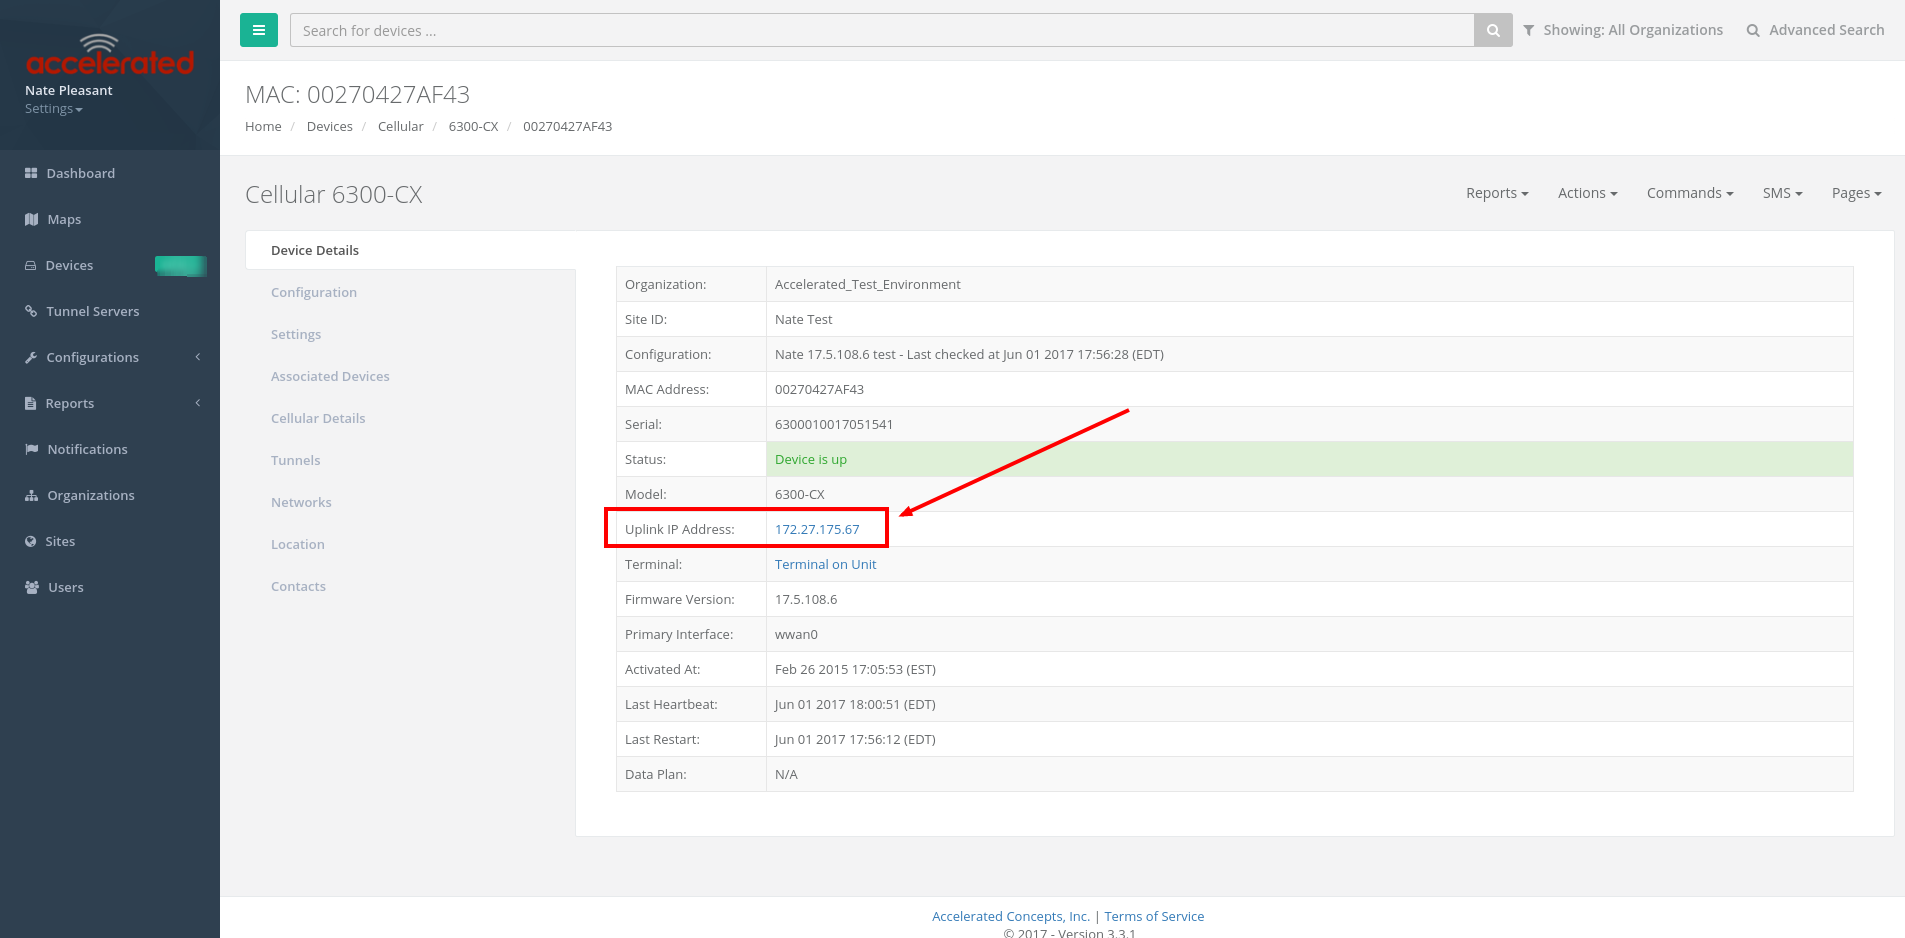Open the Sites globe item
This screenshot has height=938, width=1905.
[x=60, y=541]
